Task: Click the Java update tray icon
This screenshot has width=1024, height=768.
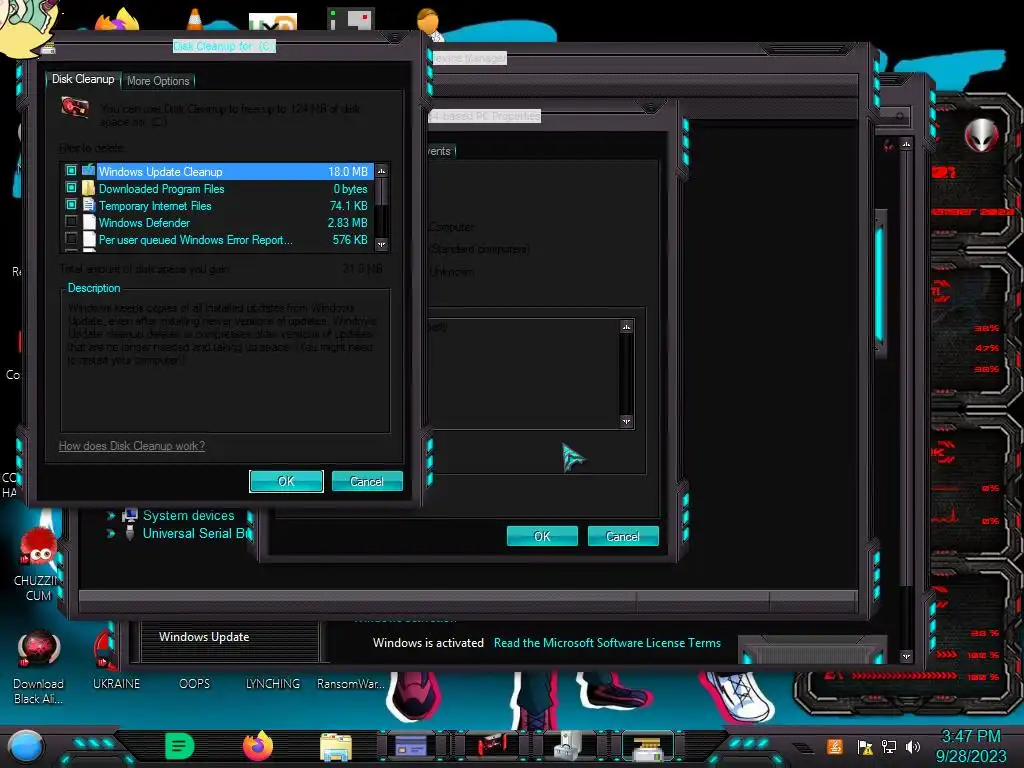Action: [x=835, y=746]
